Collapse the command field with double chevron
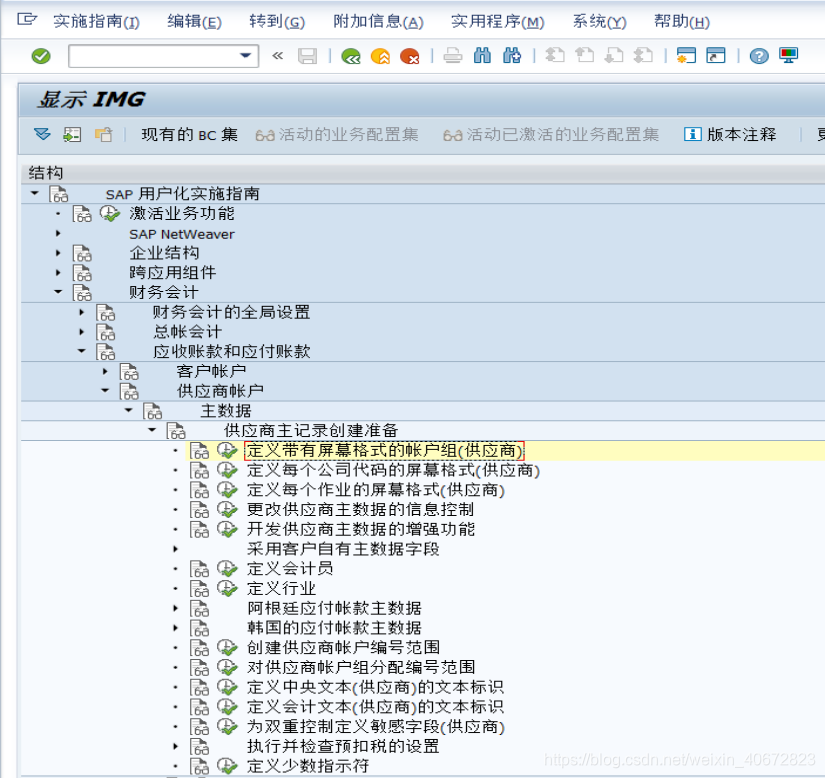 (x=278, y=56)
